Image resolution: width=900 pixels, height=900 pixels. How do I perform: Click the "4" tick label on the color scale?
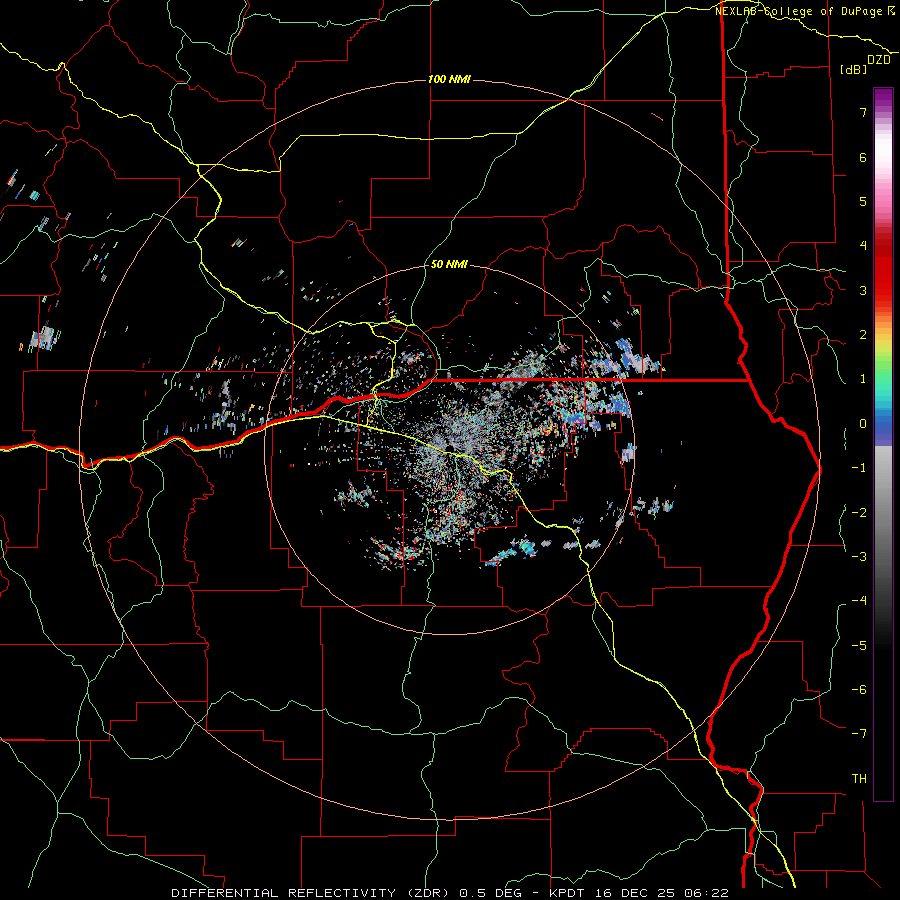tap(863, 246)
